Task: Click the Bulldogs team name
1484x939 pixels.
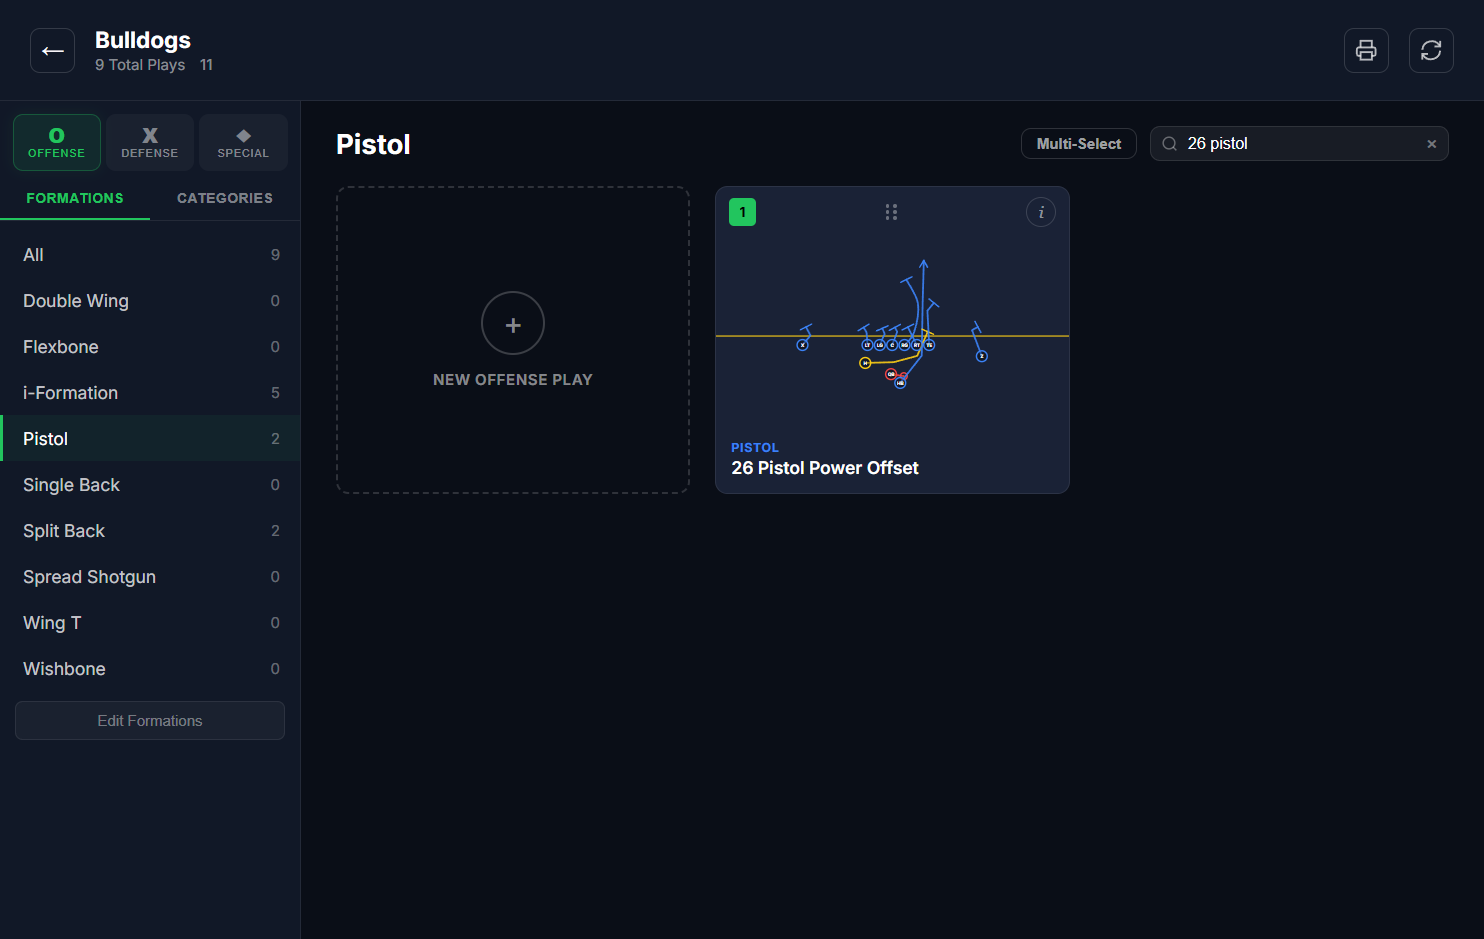Action: coord(143,40)
